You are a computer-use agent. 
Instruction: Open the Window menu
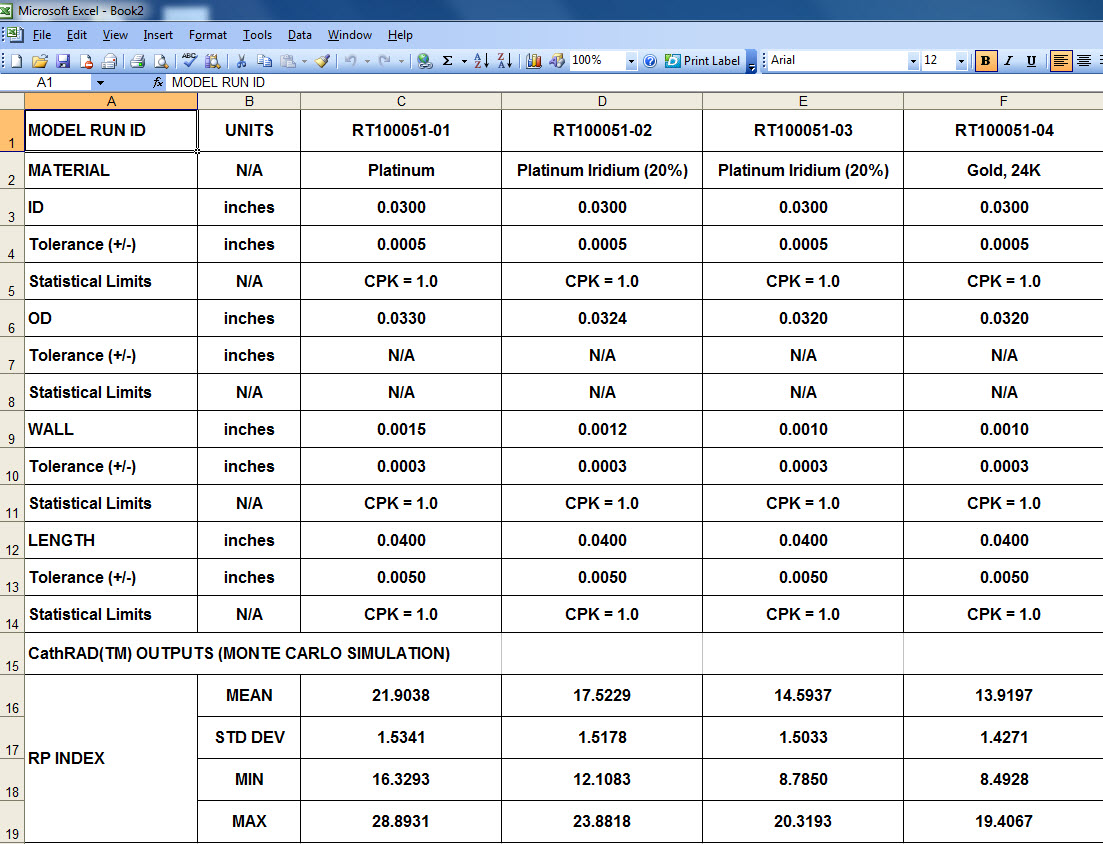[x=350, y=35]
